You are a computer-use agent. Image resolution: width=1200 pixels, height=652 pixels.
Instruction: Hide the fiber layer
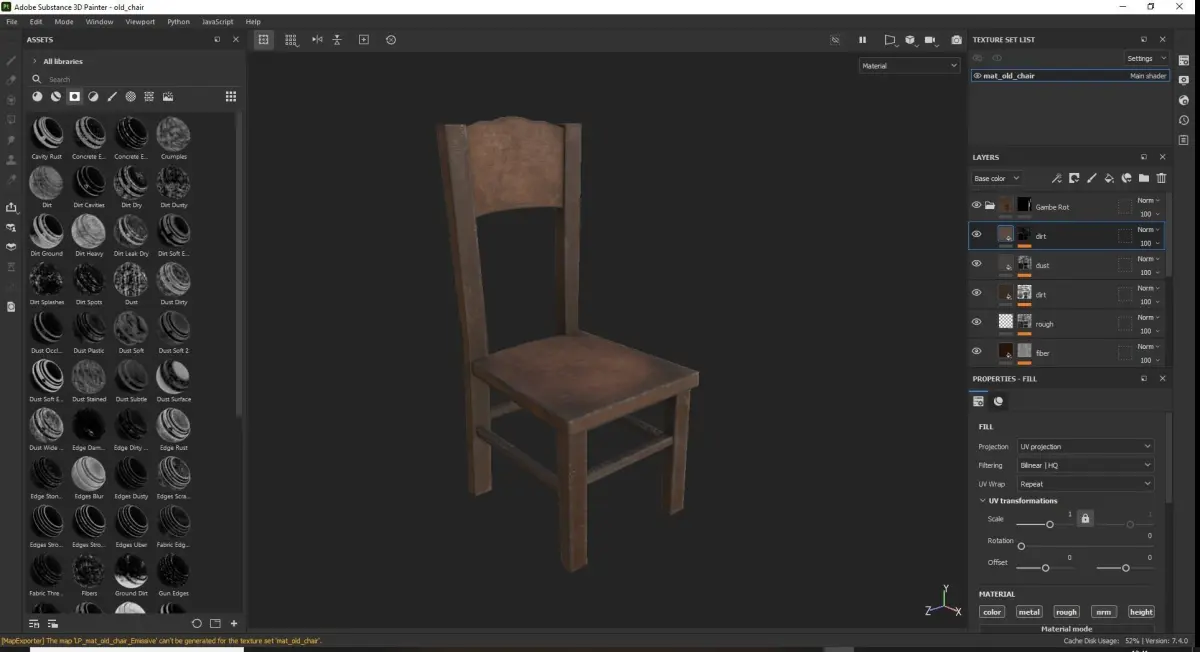click(977, 351)
